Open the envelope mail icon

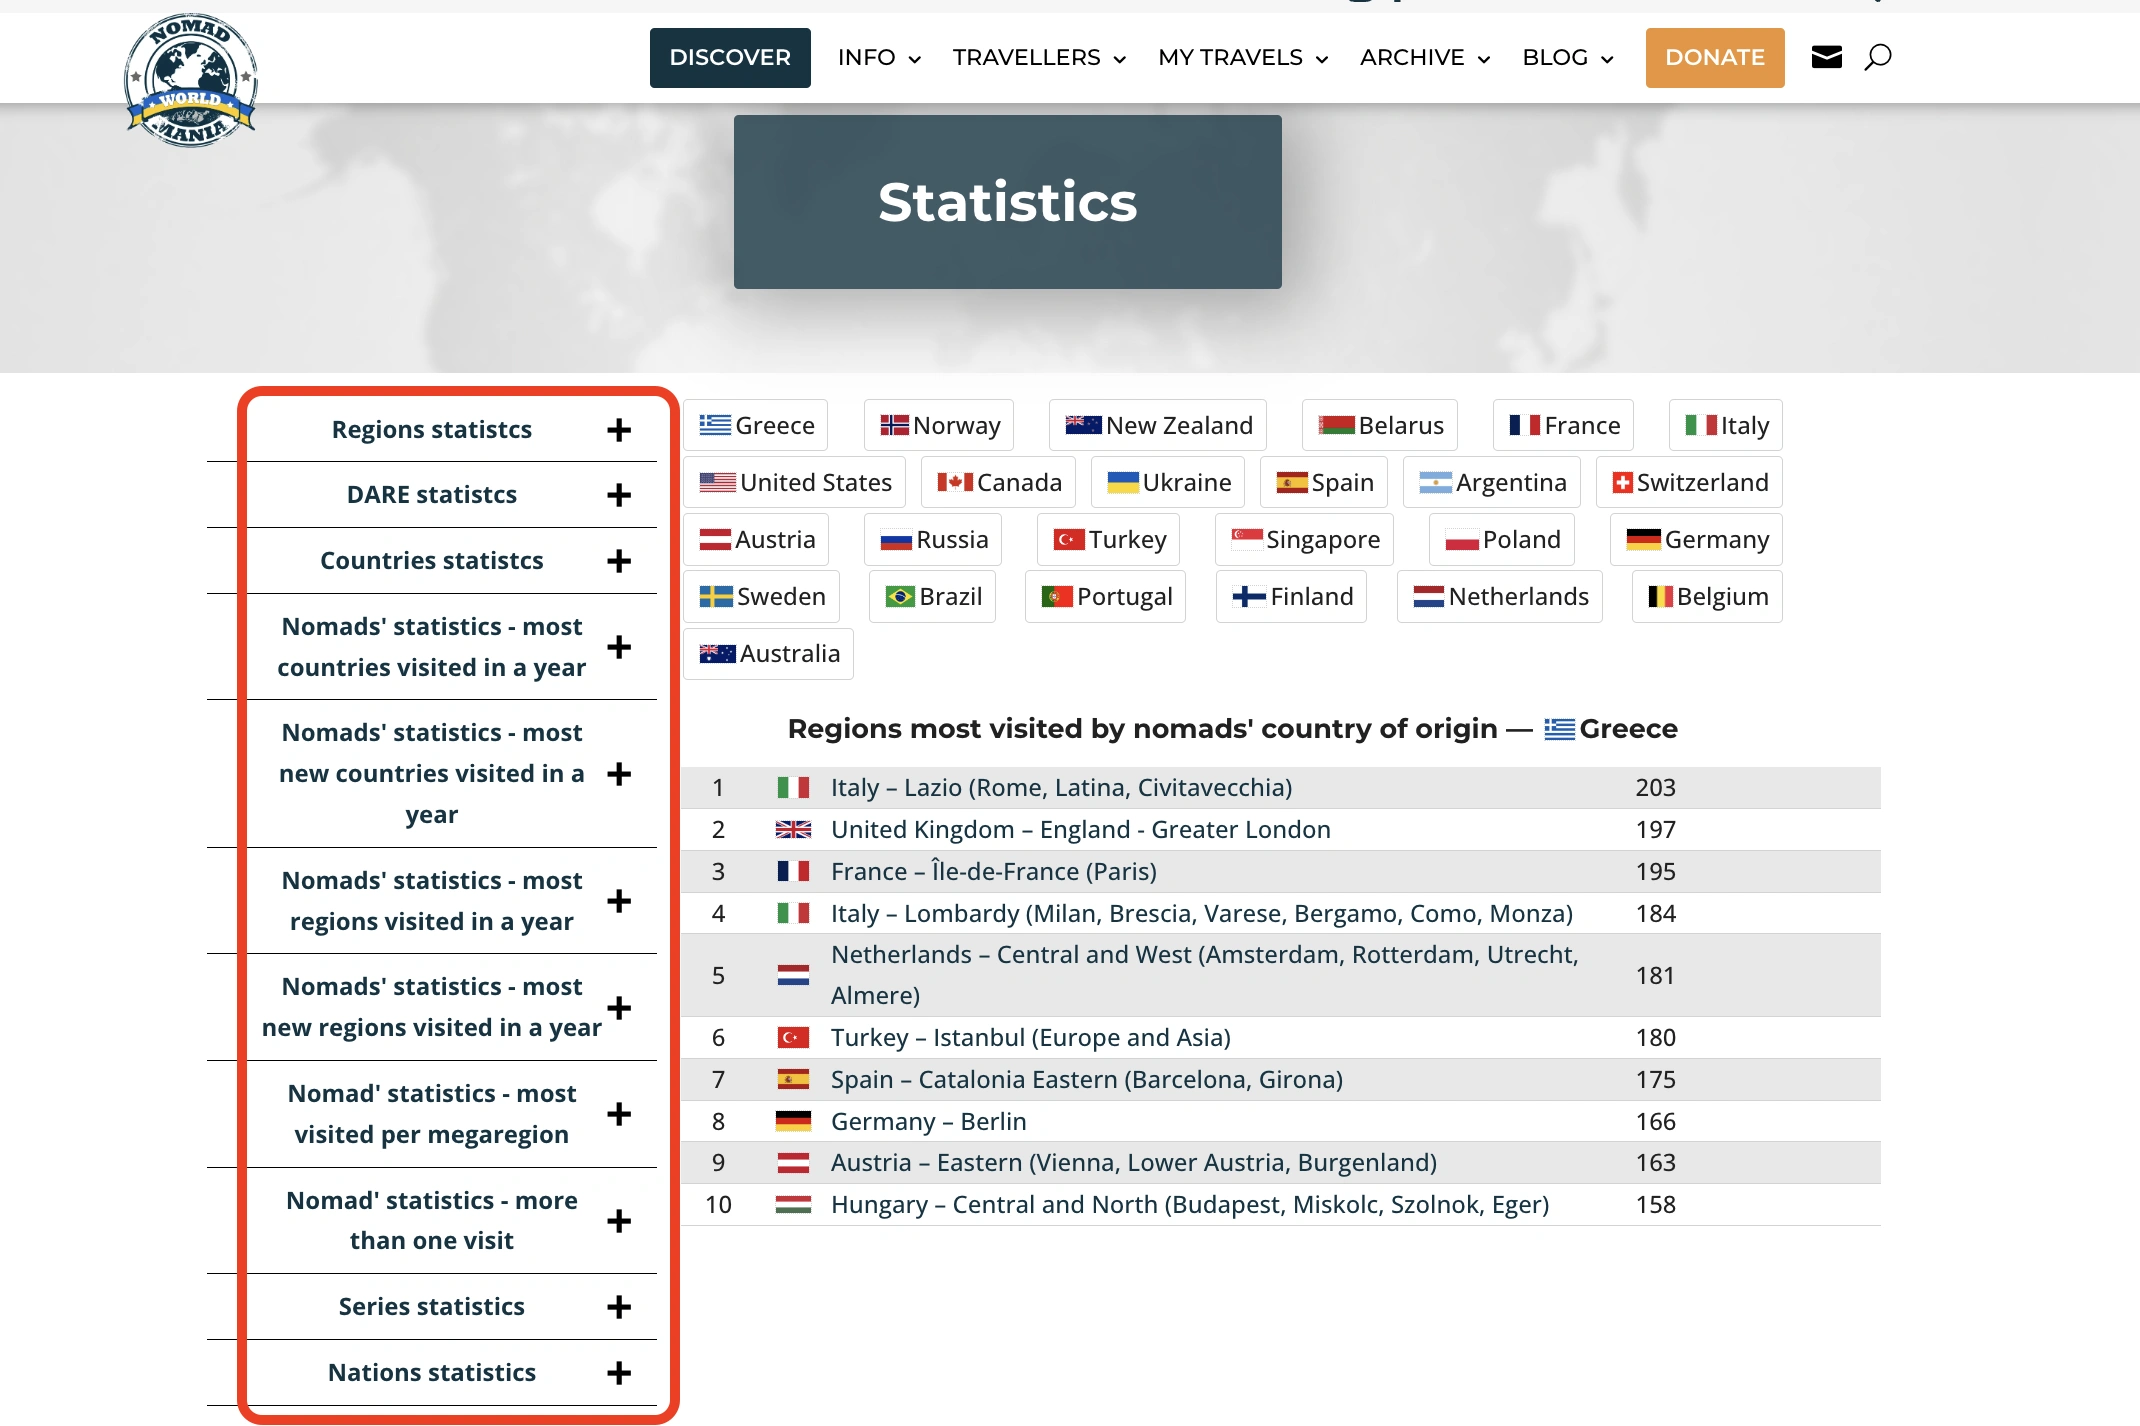point(1826,57)
